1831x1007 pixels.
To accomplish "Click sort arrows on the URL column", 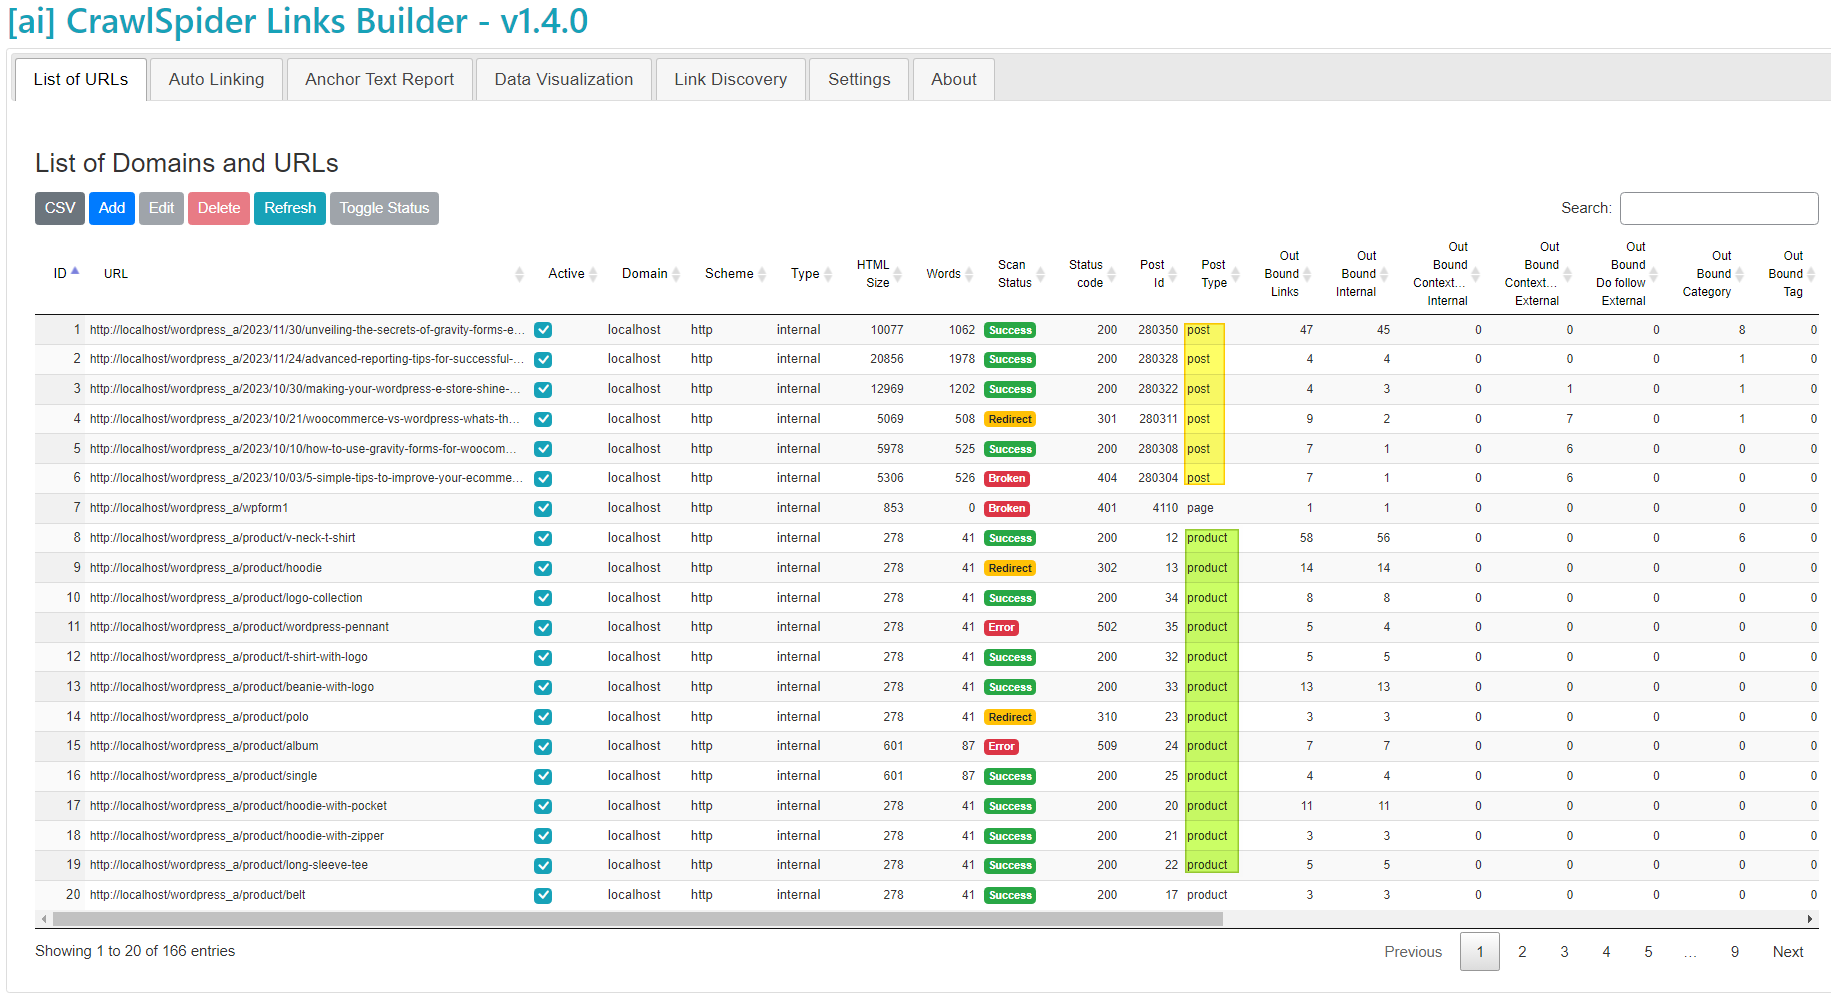I will [x=519, y=274].
